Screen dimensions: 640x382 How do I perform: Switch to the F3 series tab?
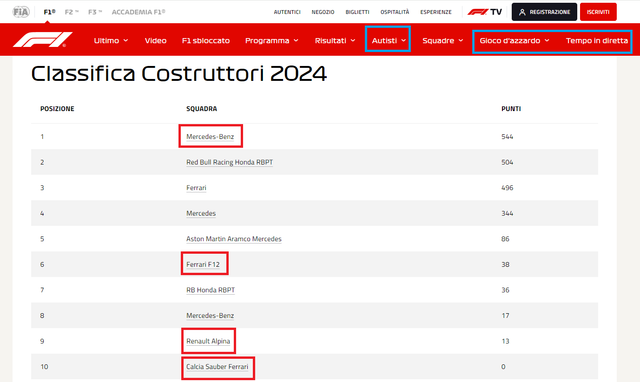(95, 12)
